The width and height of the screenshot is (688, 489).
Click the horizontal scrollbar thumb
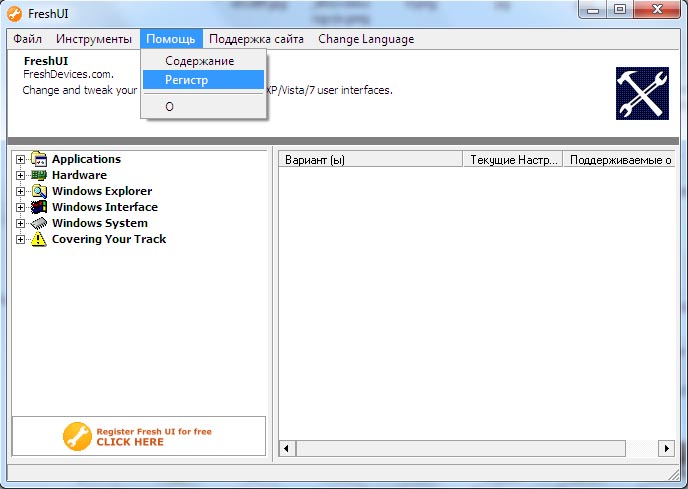461,448
